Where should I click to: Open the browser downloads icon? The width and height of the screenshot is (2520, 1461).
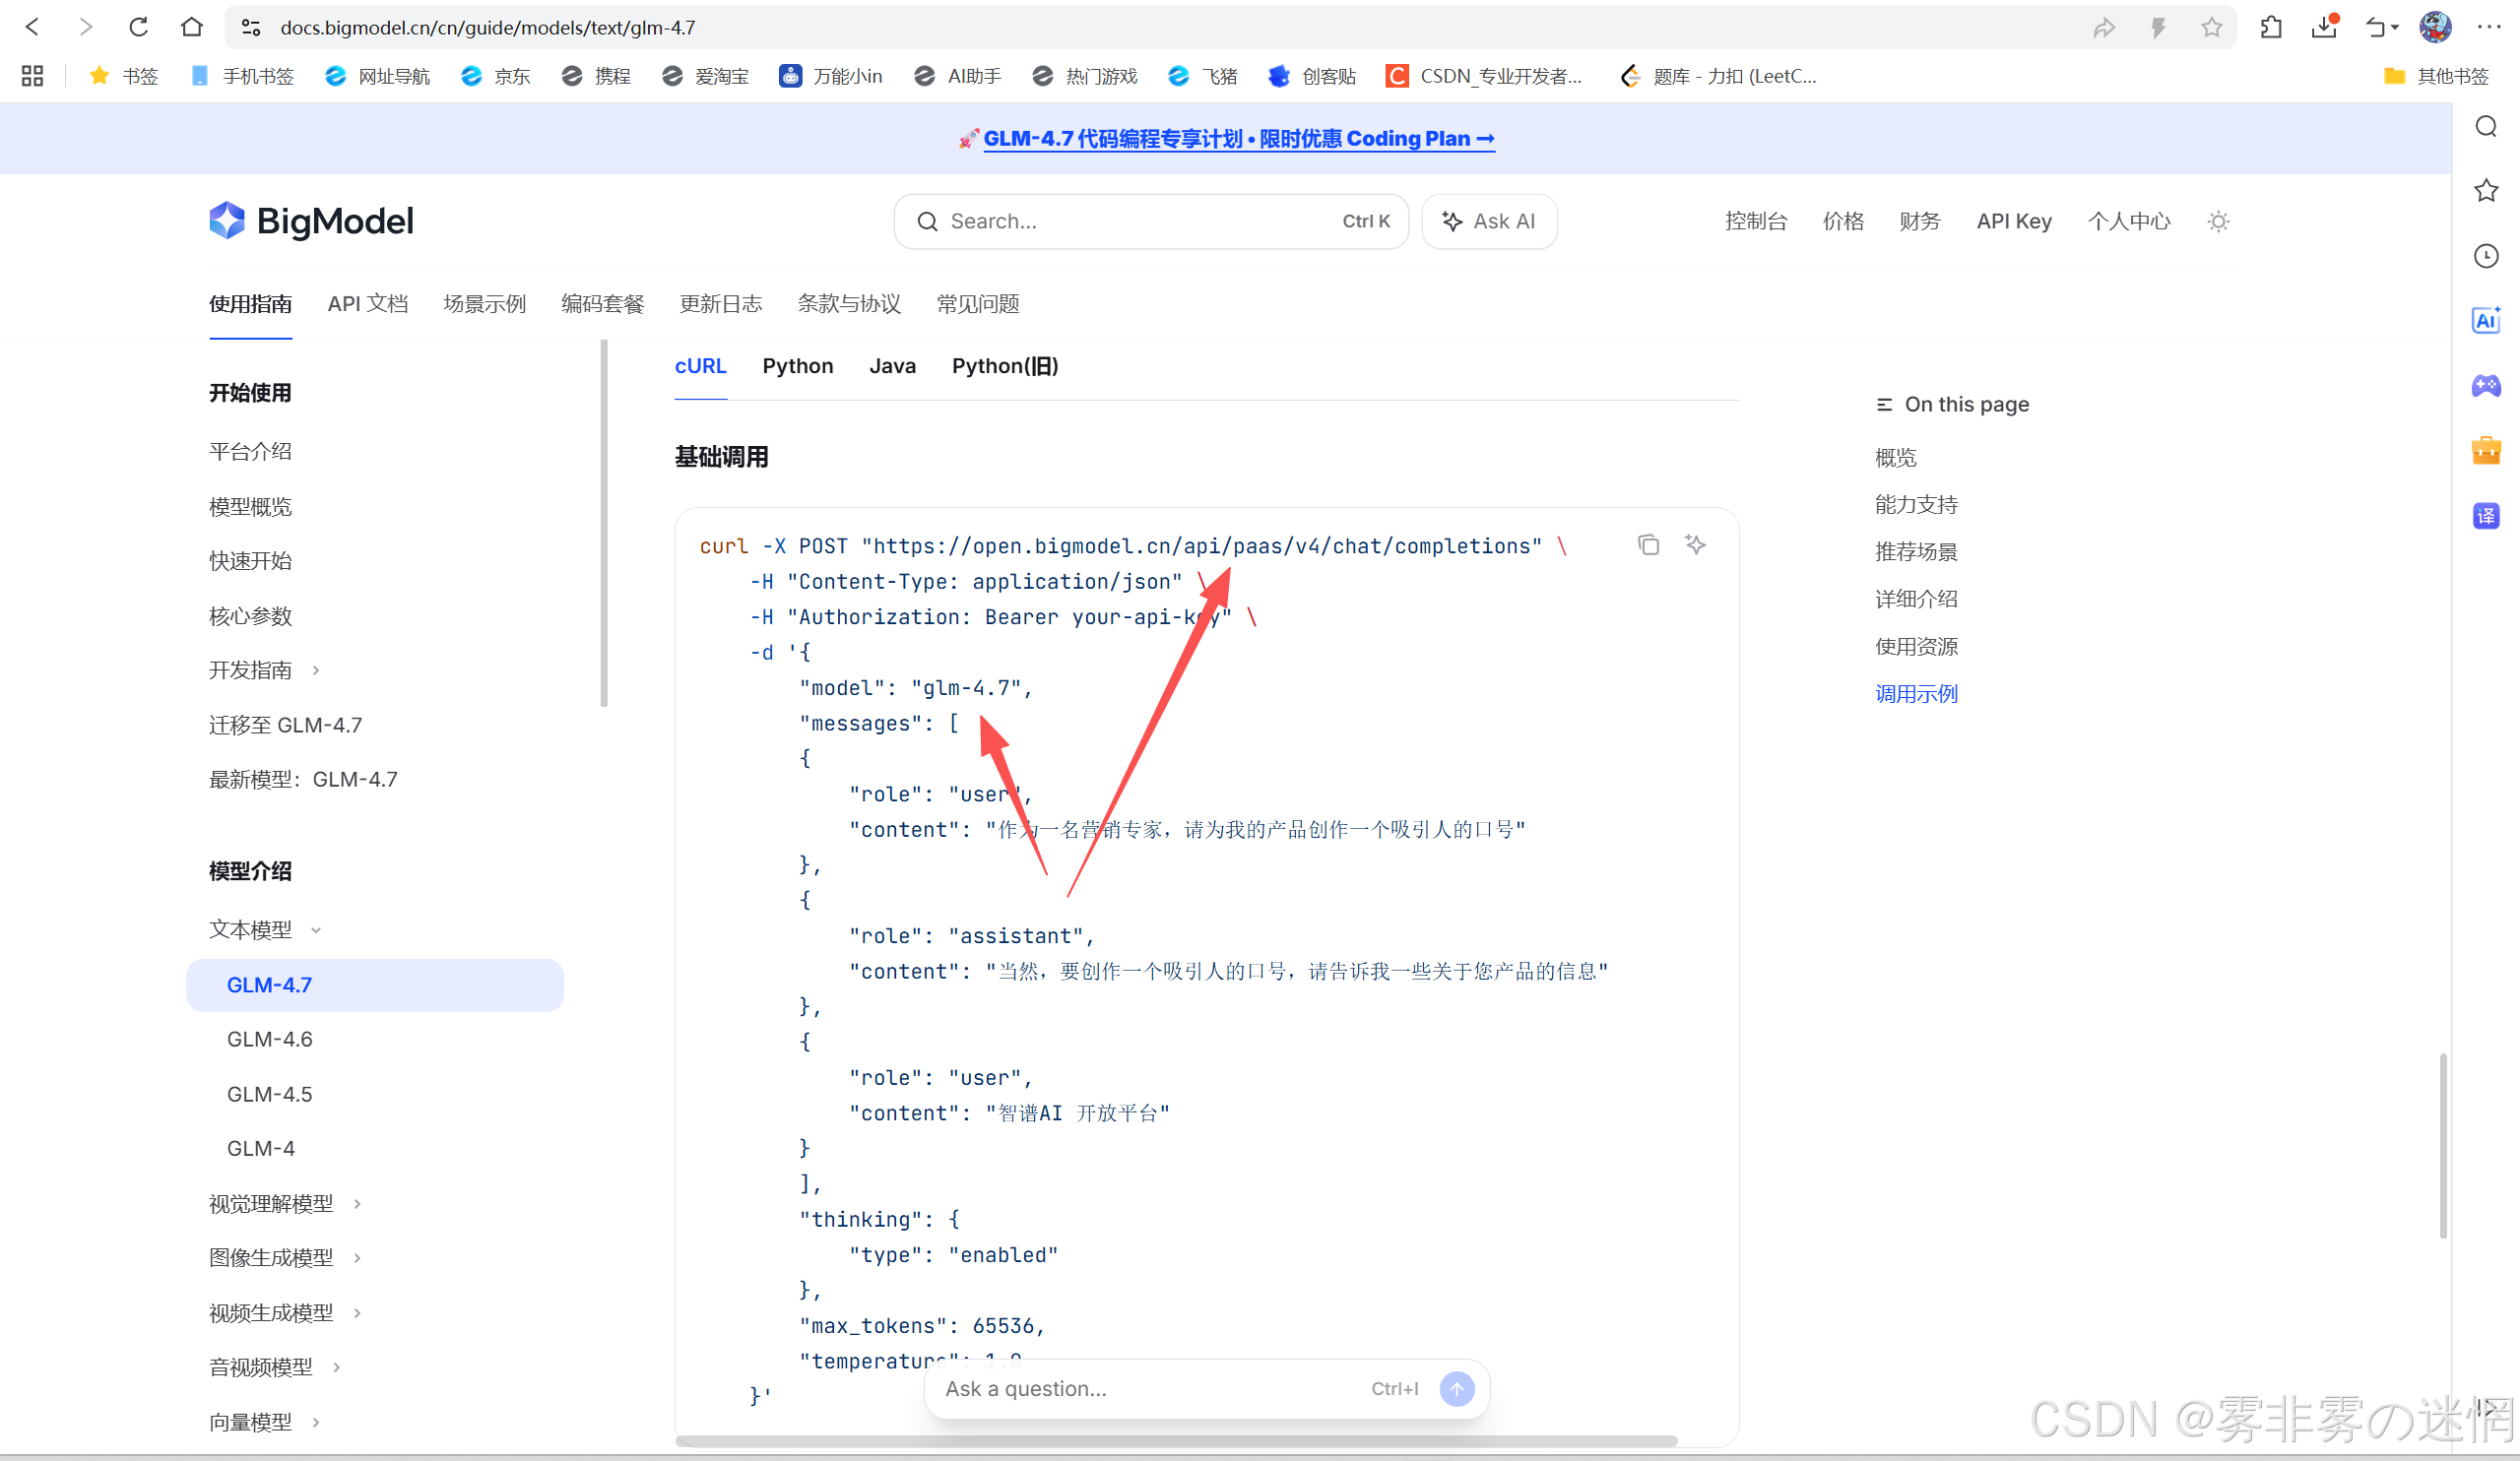pos(2324,27)
